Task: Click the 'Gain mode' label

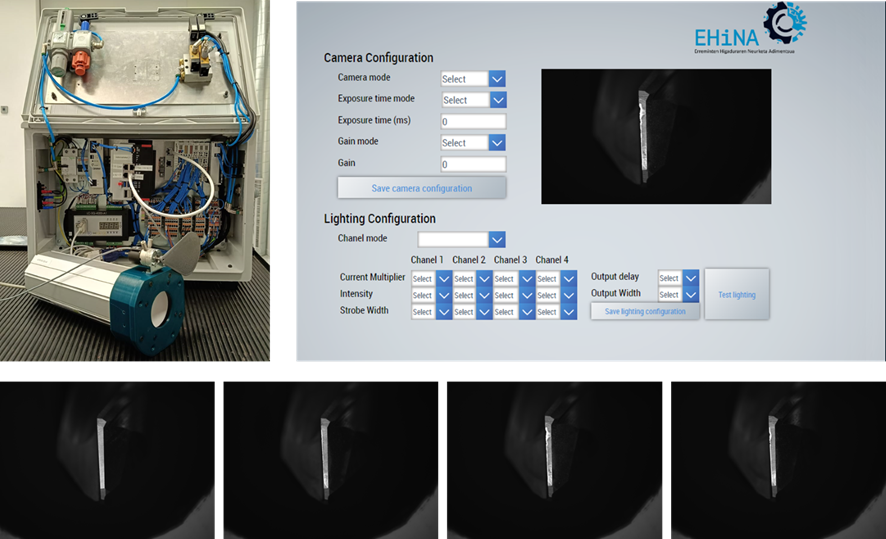Action: tap(358, 141)
